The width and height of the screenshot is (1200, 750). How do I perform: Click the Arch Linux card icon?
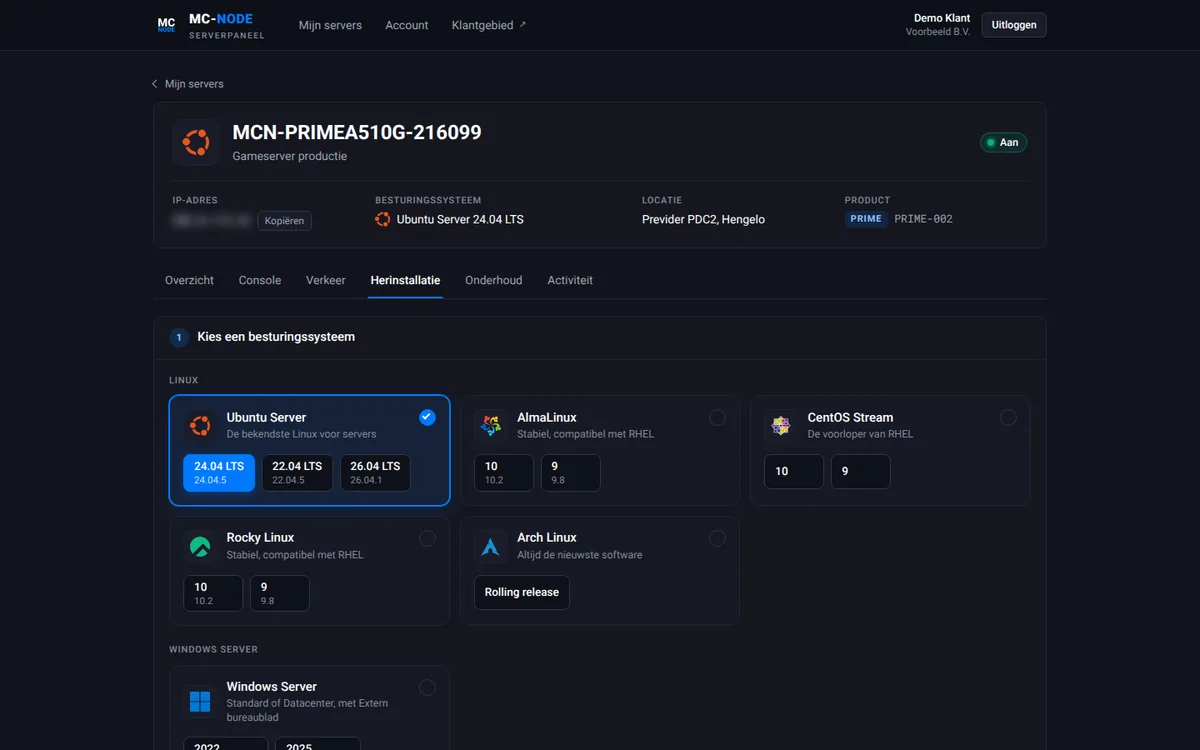(490, 546)
